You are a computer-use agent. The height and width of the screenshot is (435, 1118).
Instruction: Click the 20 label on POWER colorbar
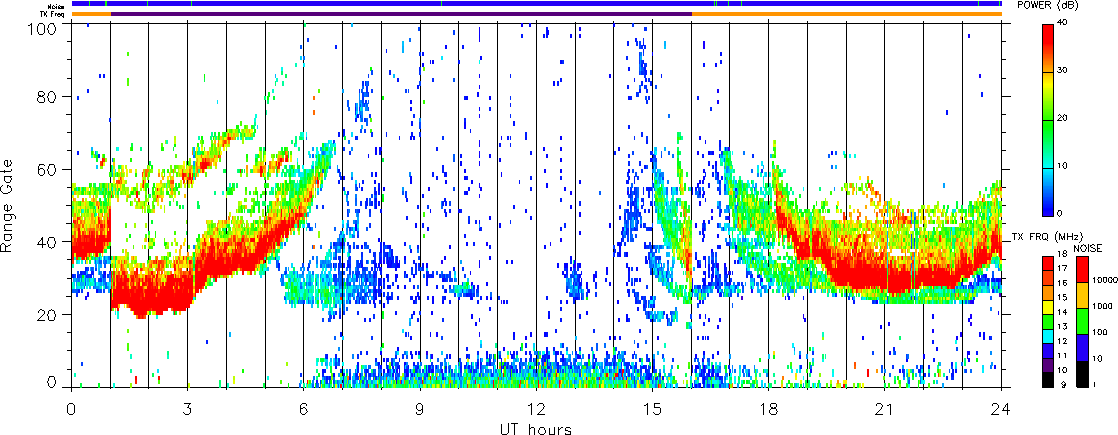click(x=1063, y=119)
